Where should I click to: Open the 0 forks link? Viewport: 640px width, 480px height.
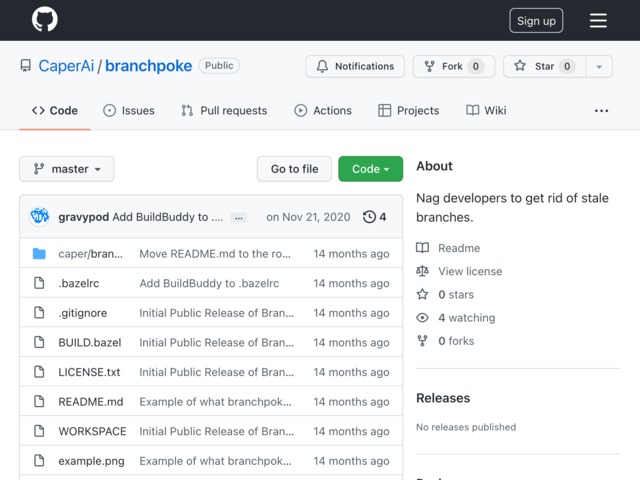(456, 341)
